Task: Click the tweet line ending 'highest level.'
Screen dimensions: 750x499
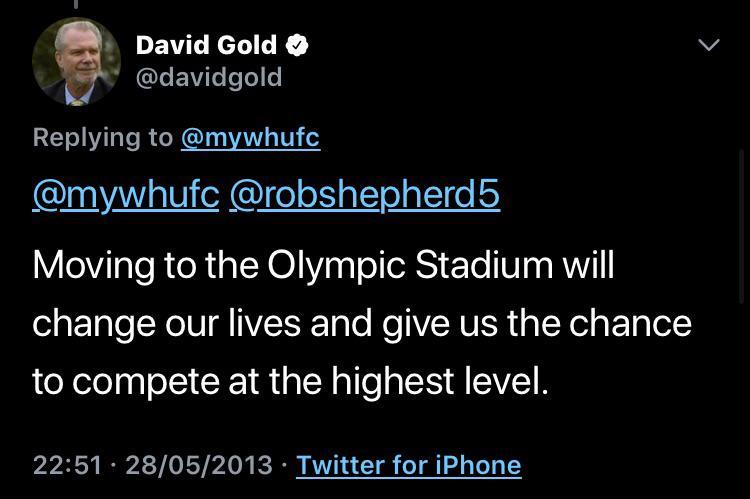Action: pyautogui.click(x=290, y=382)
